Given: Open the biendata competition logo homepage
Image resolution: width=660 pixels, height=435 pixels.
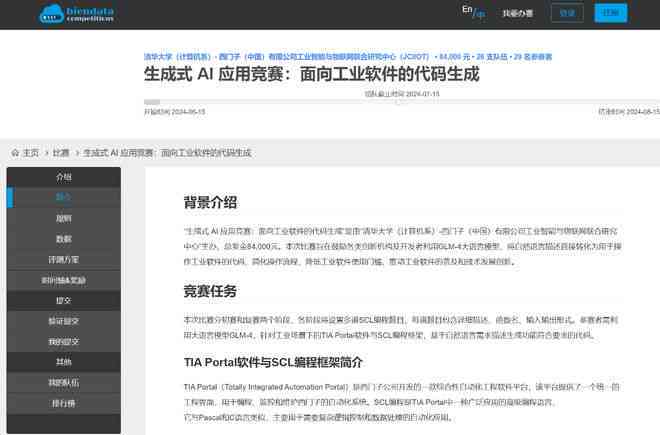Looking at the screenshot, I should (76, 13).
